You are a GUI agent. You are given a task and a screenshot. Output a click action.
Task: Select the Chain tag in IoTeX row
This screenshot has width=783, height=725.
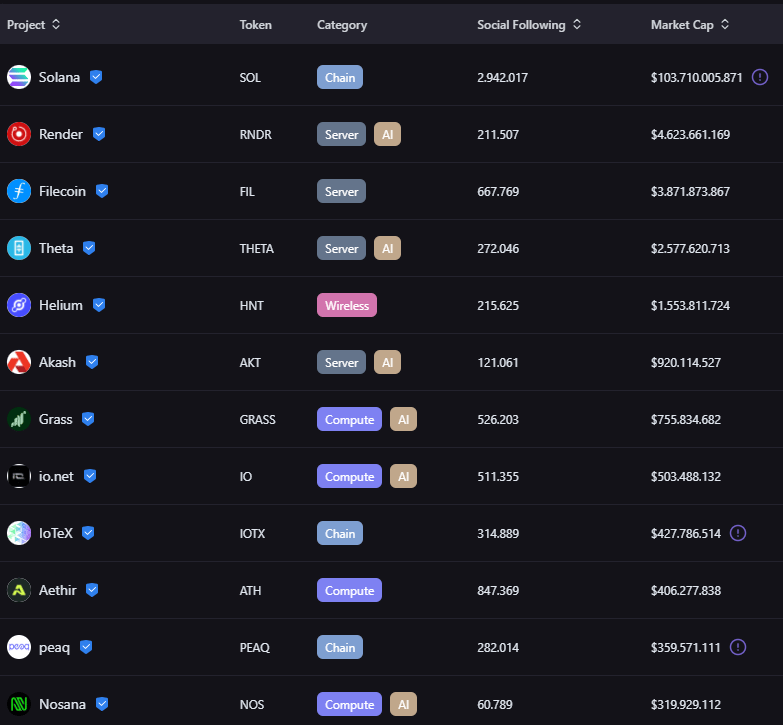click(x=340, y=533)
